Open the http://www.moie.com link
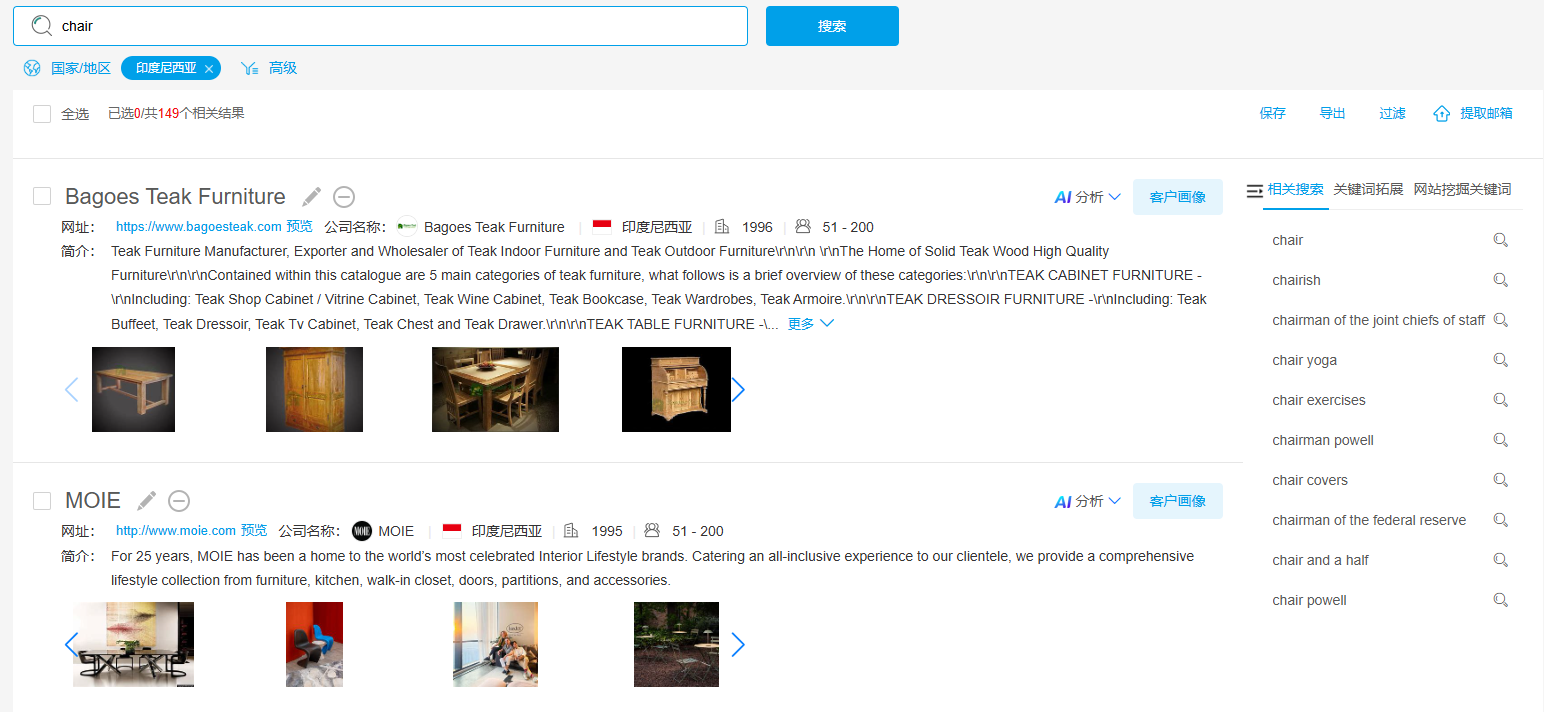The width and height of the screenshot is (1544, 712). [x=176, y=531]
